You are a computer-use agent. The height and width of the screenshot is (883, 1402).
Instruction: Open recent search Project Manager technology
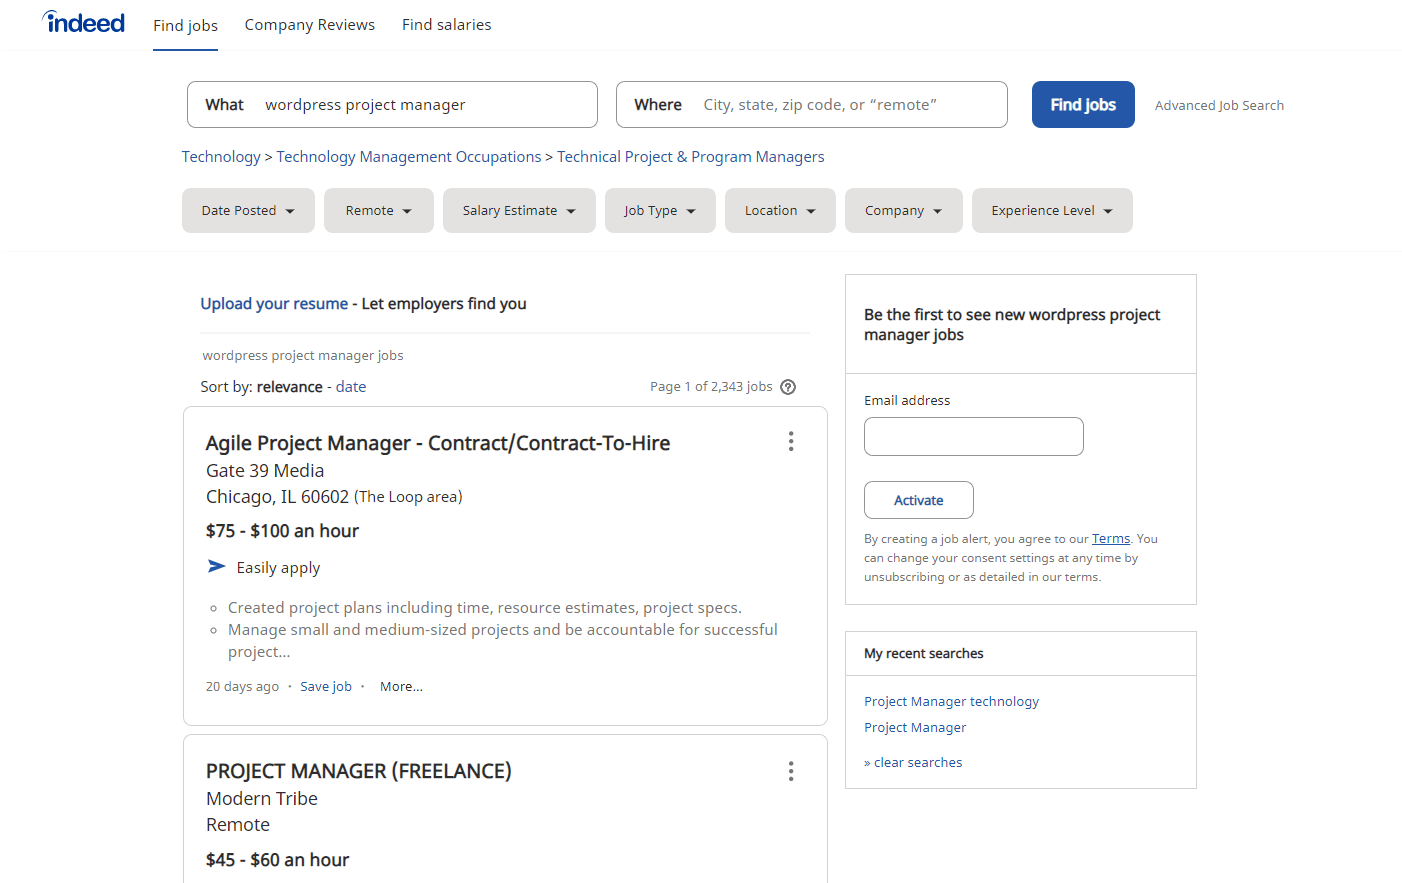(952, 702)
